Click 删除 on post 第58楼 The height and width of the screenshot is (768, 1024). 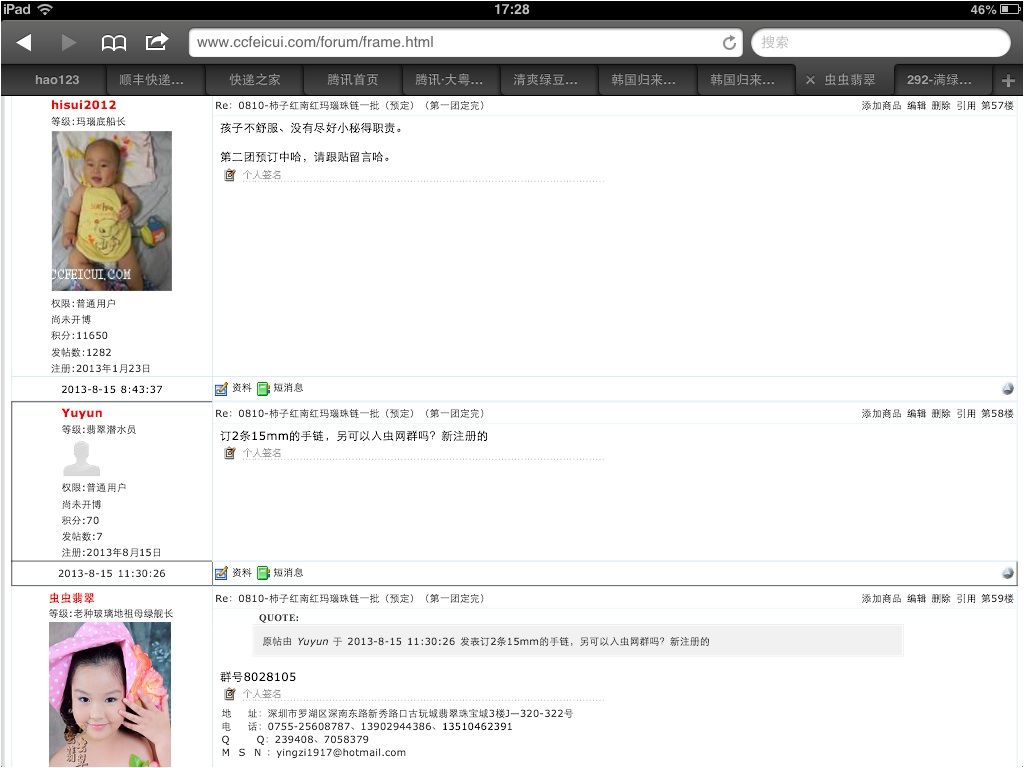941,414
